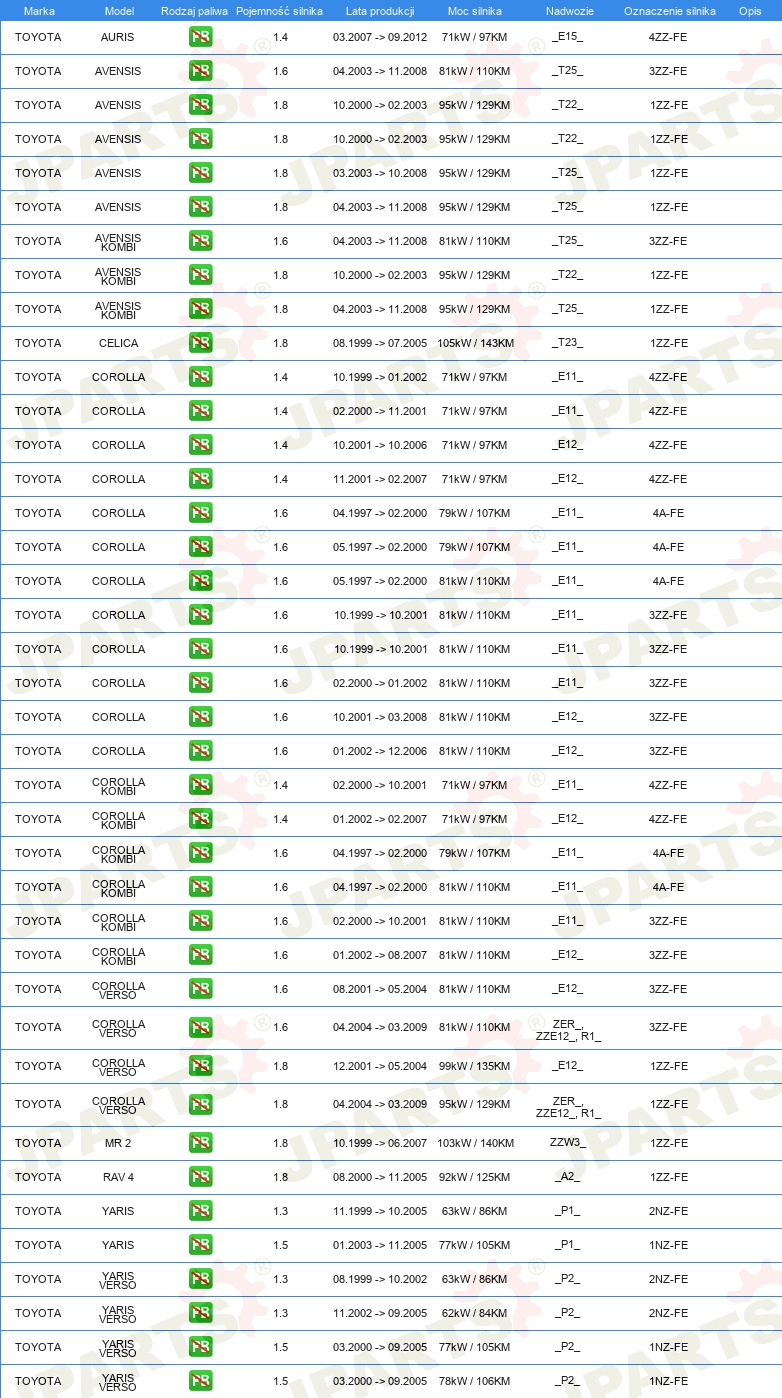
Task: Click fuel icon for YARIS VERSO 78kW / 106KM
Action: pos(200,1381)
